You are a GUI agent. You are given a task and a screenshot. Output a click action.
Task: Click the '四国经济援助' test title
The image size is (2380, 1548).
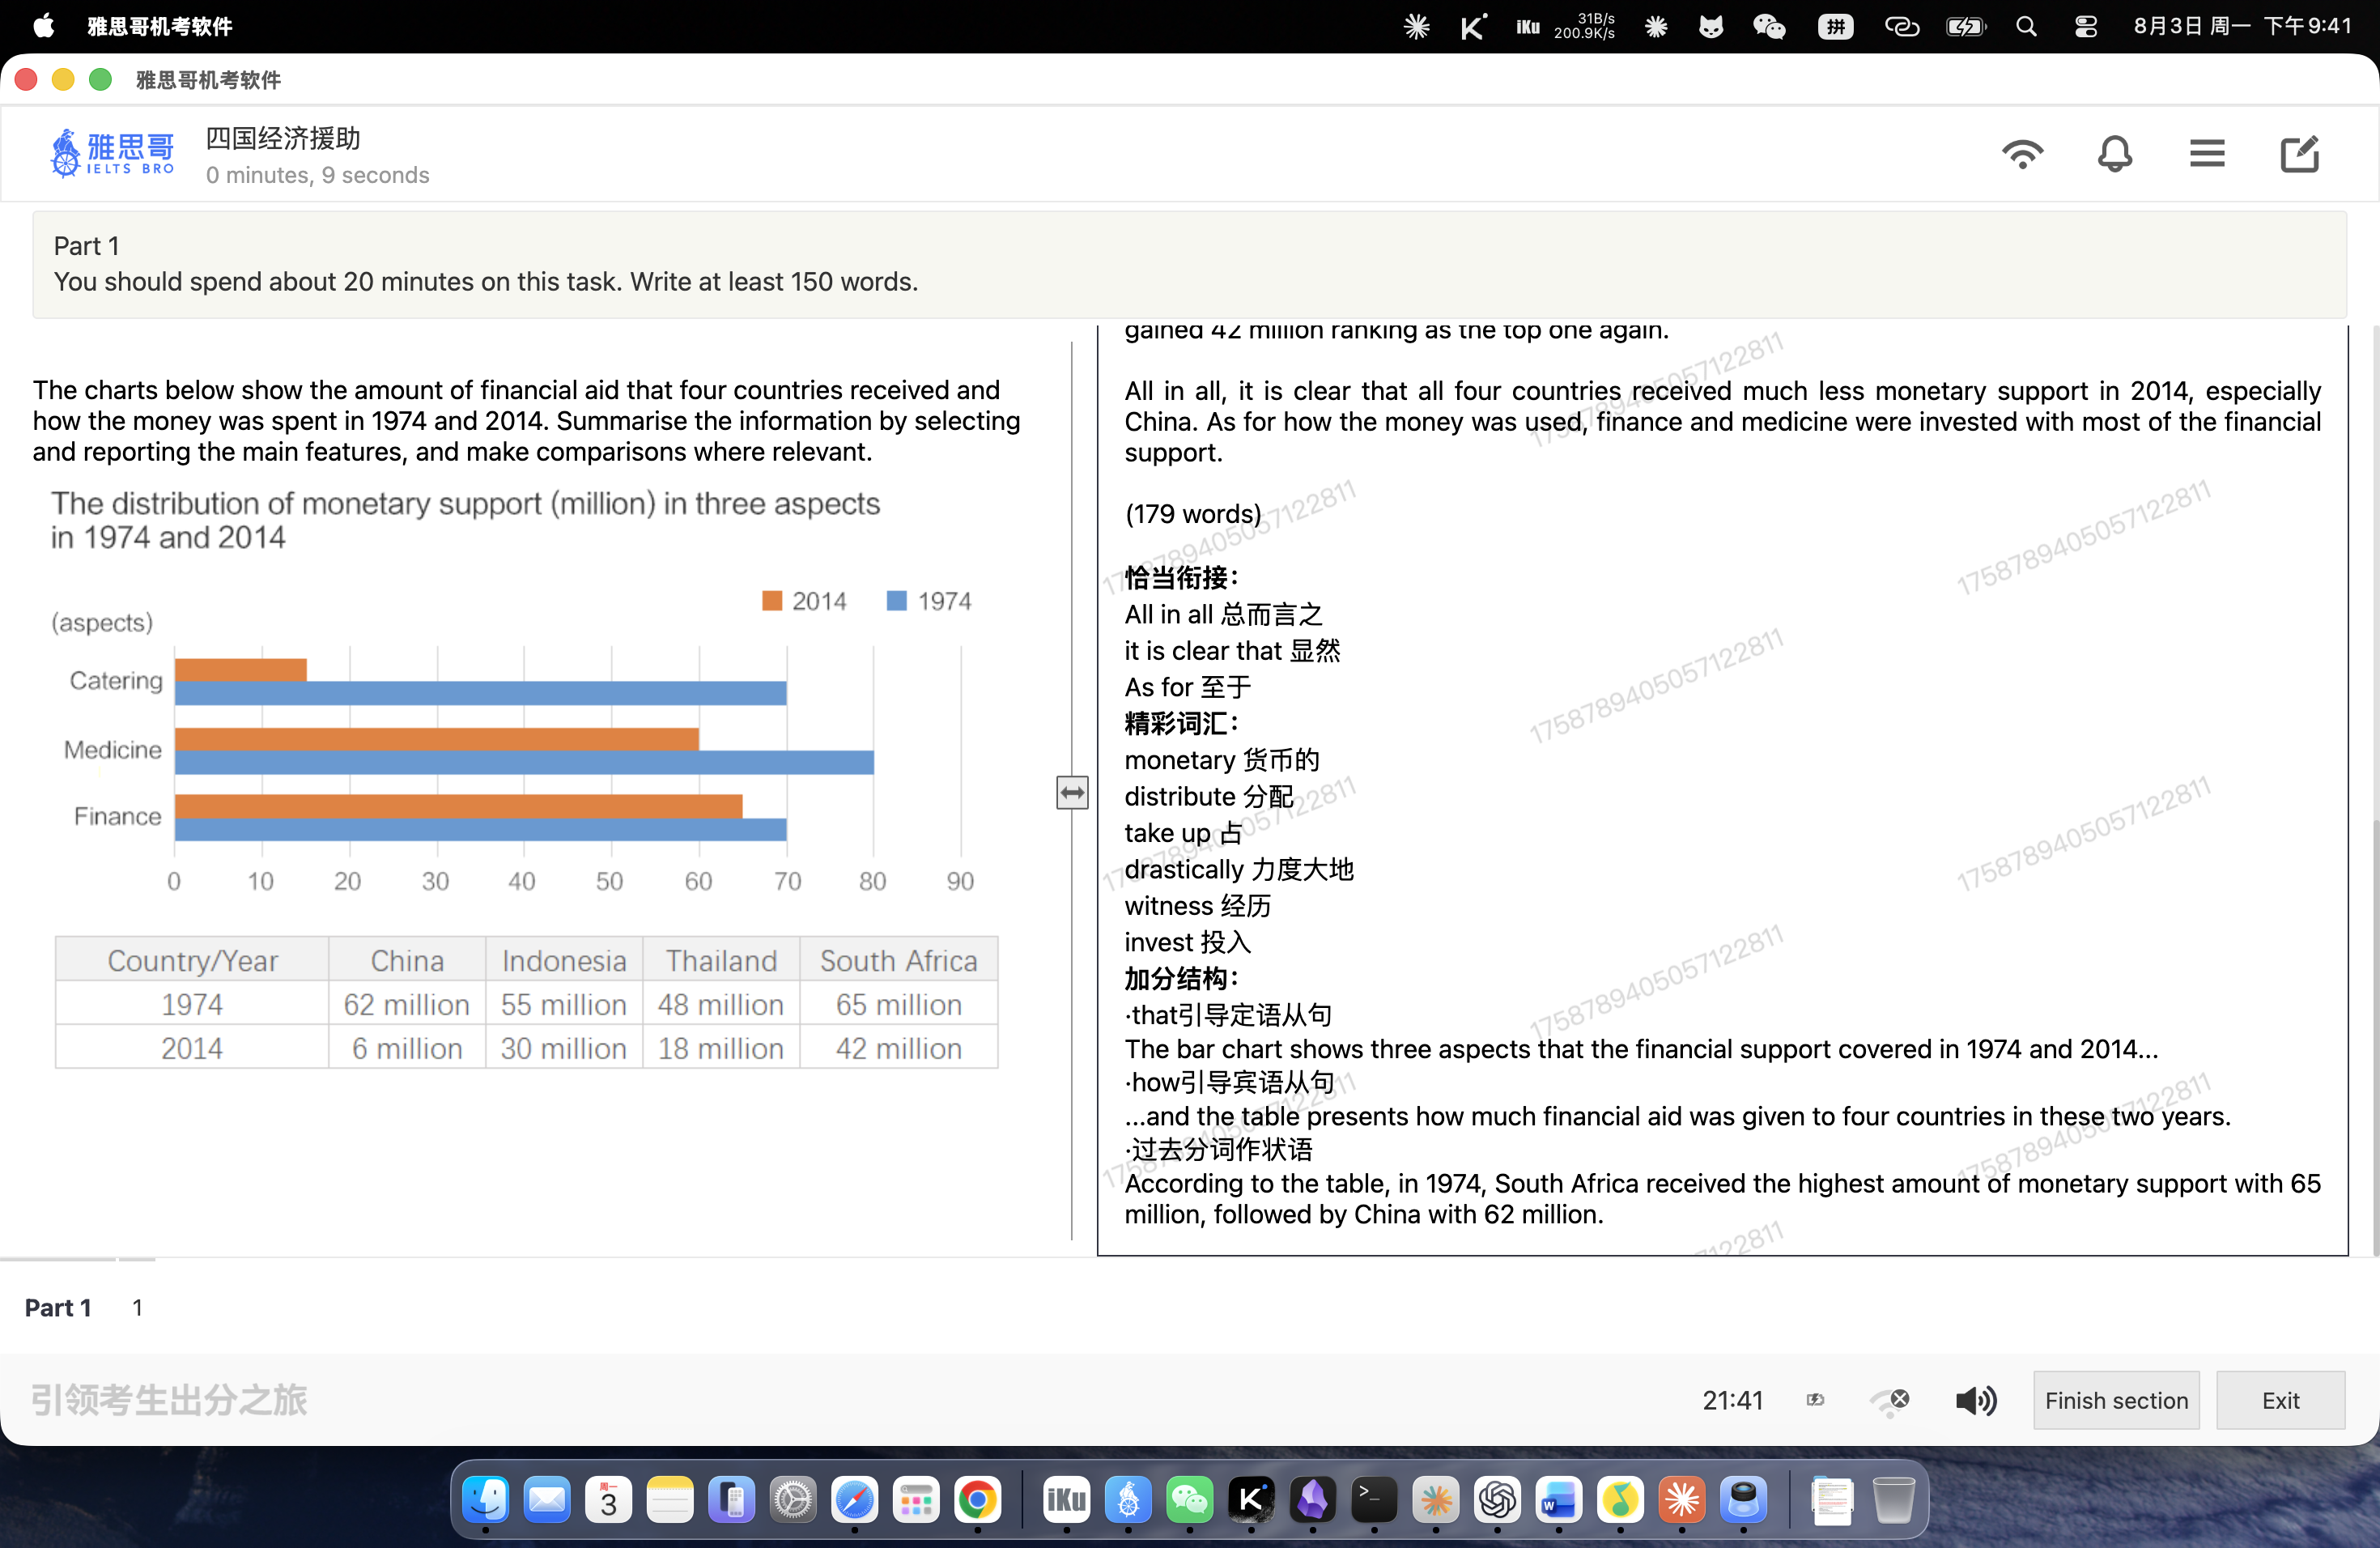click(x=283, y=138)
